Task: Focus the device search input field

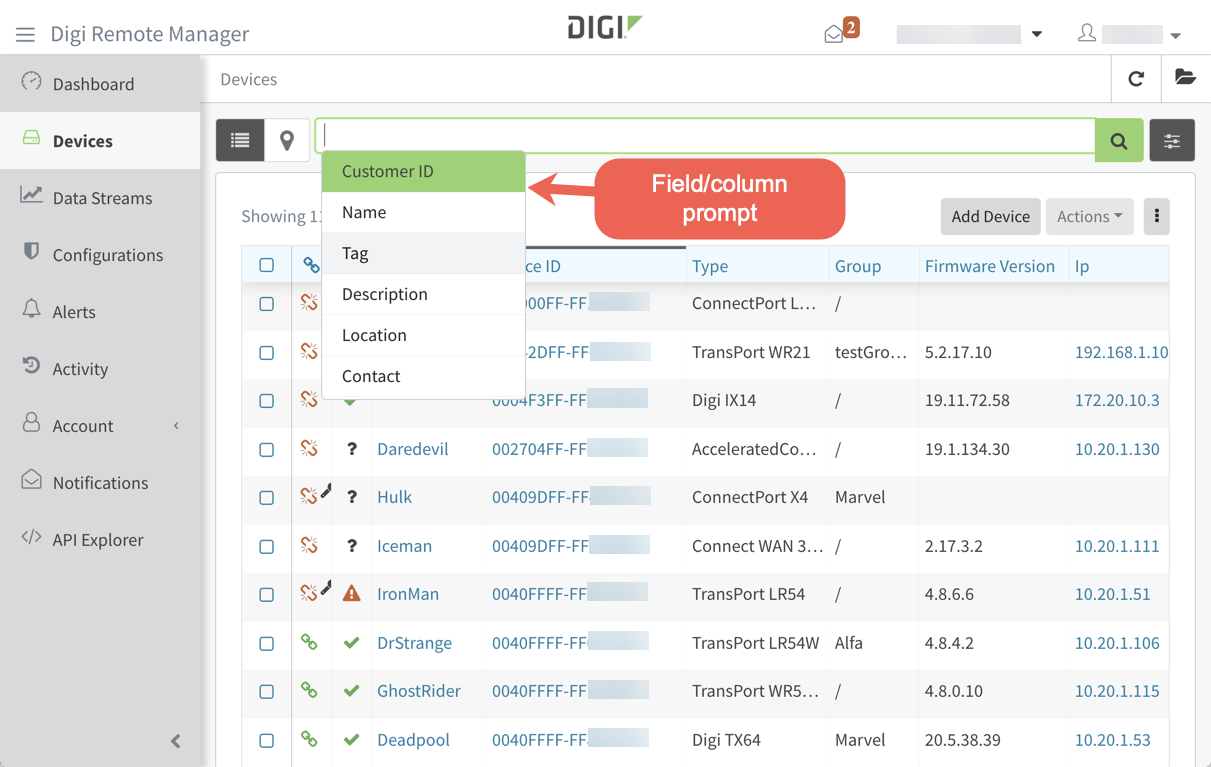Action: [706, 137]
